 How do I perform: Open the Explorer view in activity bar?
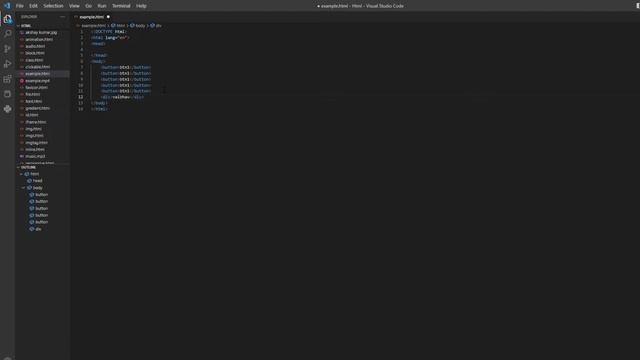click(7, 19)
